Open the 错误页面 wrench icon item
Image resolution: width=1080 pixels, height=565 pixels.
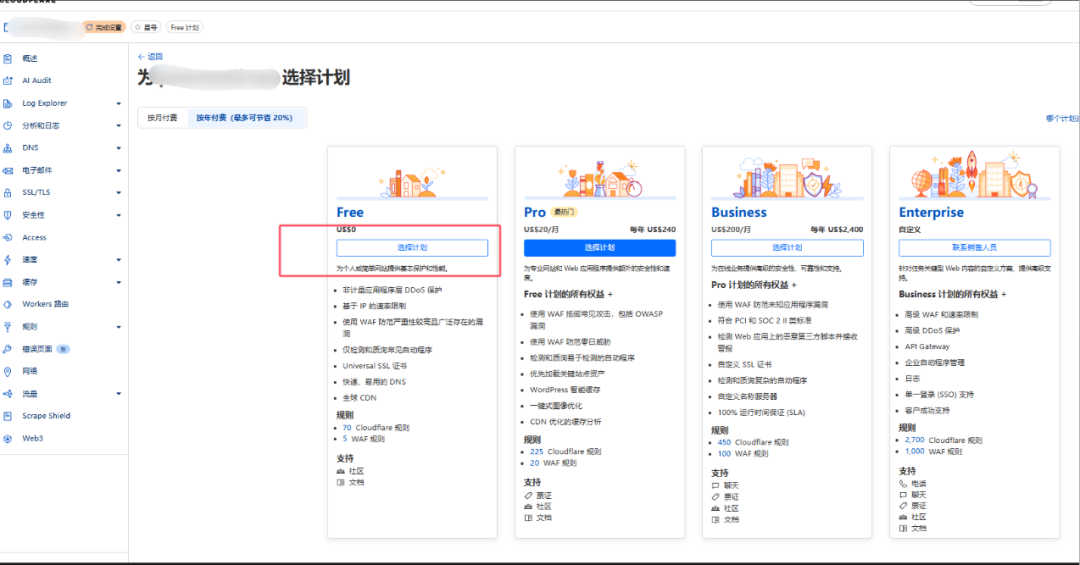[8, 349]
